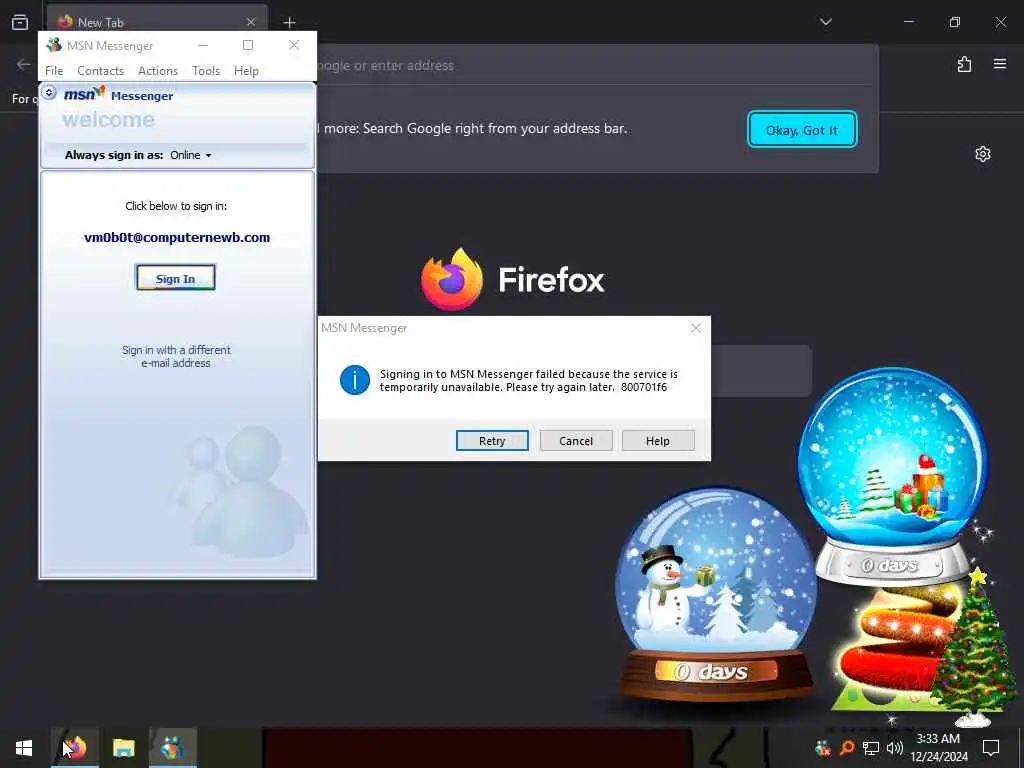Click the vm0b0t@computernewb.com account name
Screen dimensions: 1024x768
click(x=176, y=237)
